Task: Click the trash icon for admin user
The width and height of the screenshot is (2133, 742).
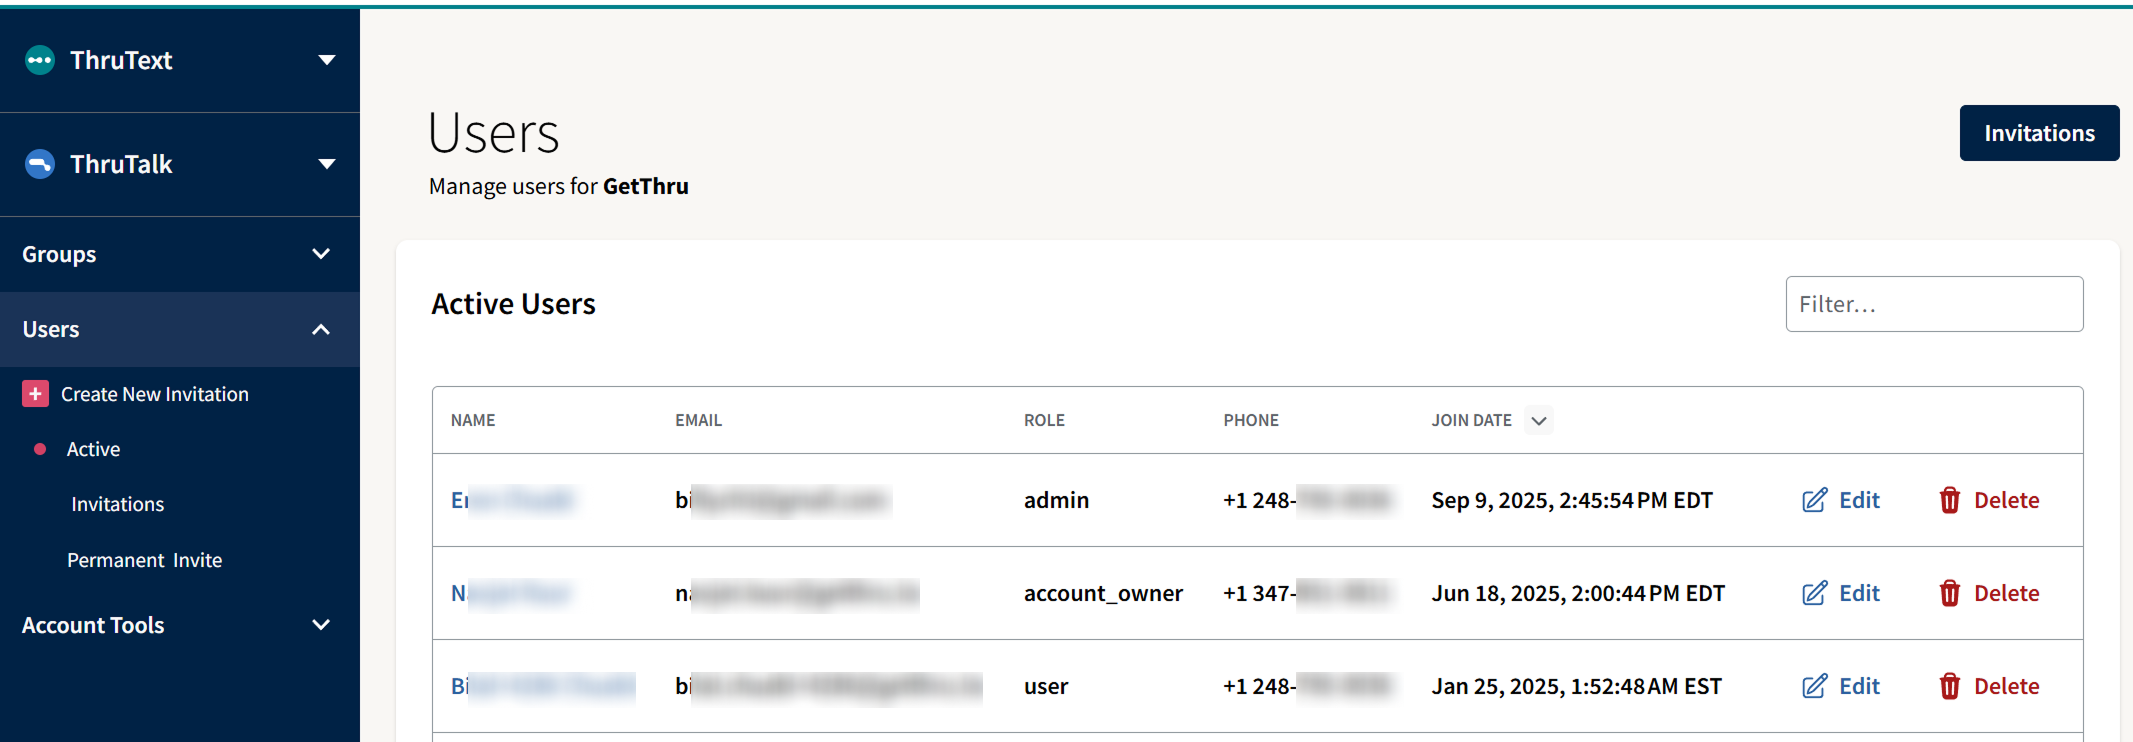Action: click(1950, 500)
